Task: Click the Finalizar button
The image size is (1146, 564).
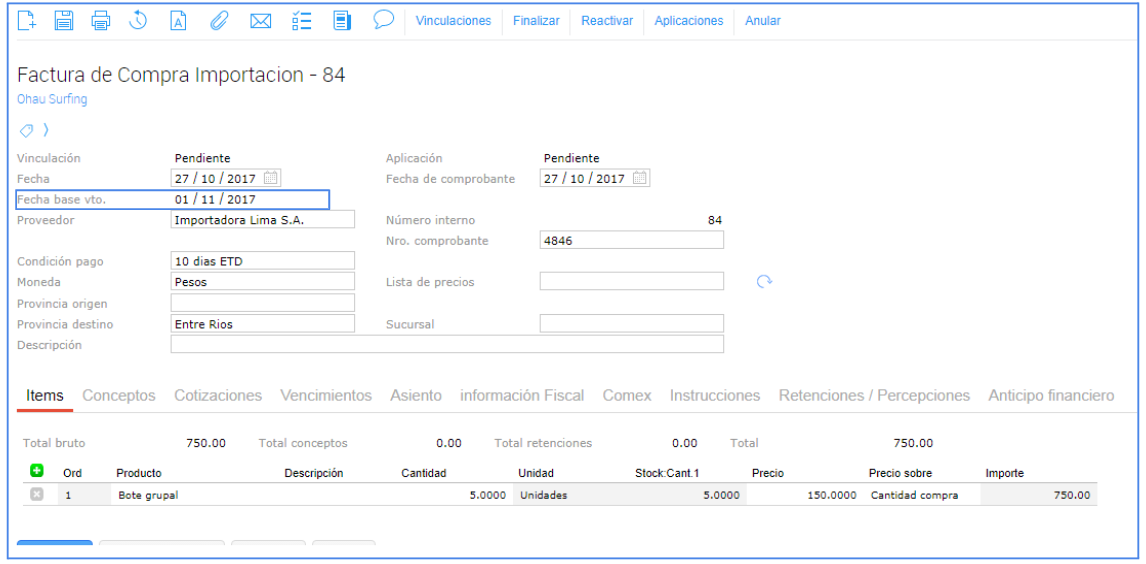Action: coord(536,21)
